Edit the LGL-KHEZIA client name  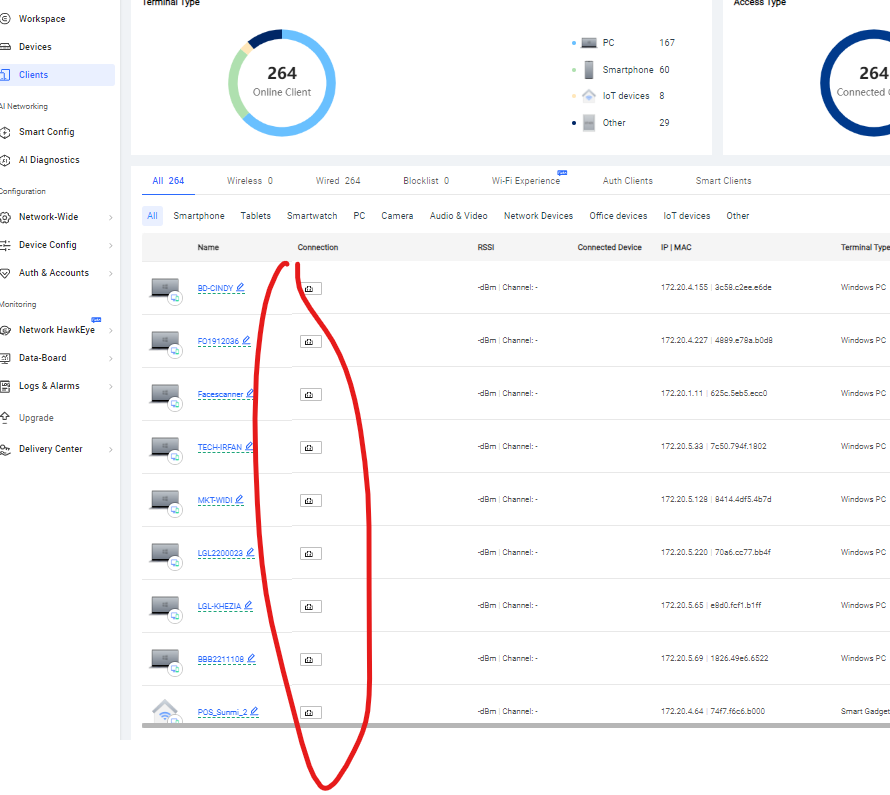click(249, 605)
